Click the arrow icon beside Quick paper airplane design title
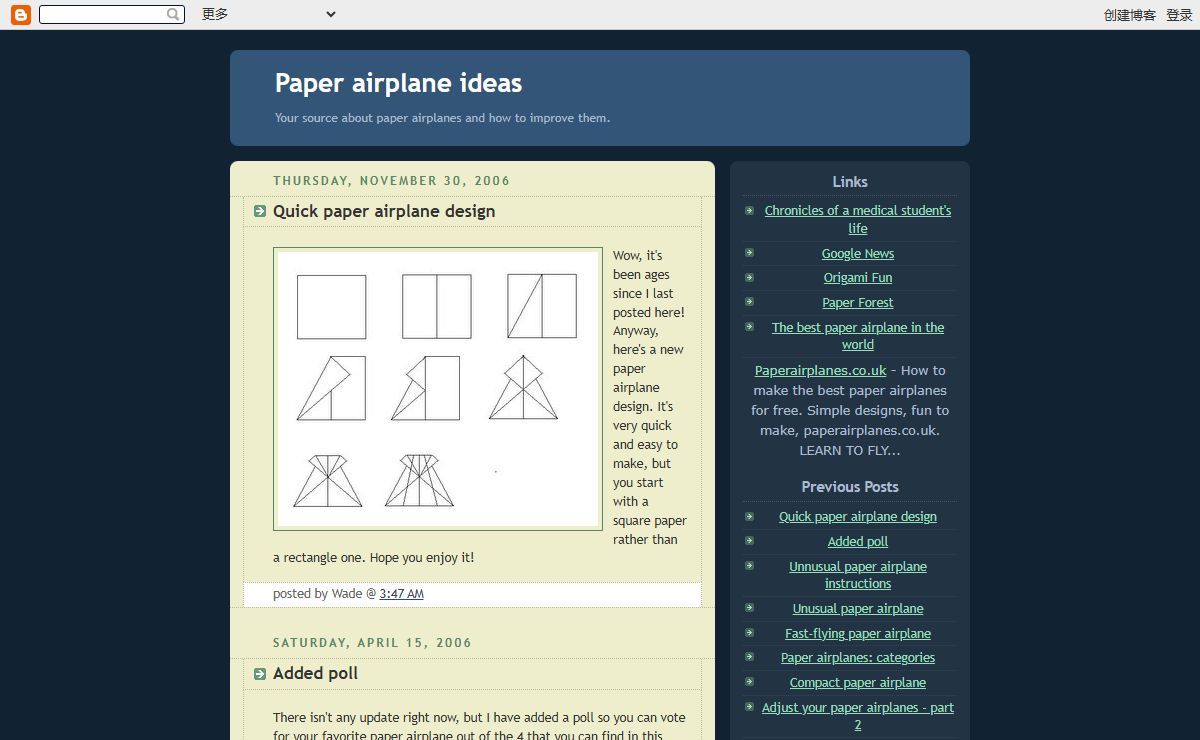 [260, 211]
